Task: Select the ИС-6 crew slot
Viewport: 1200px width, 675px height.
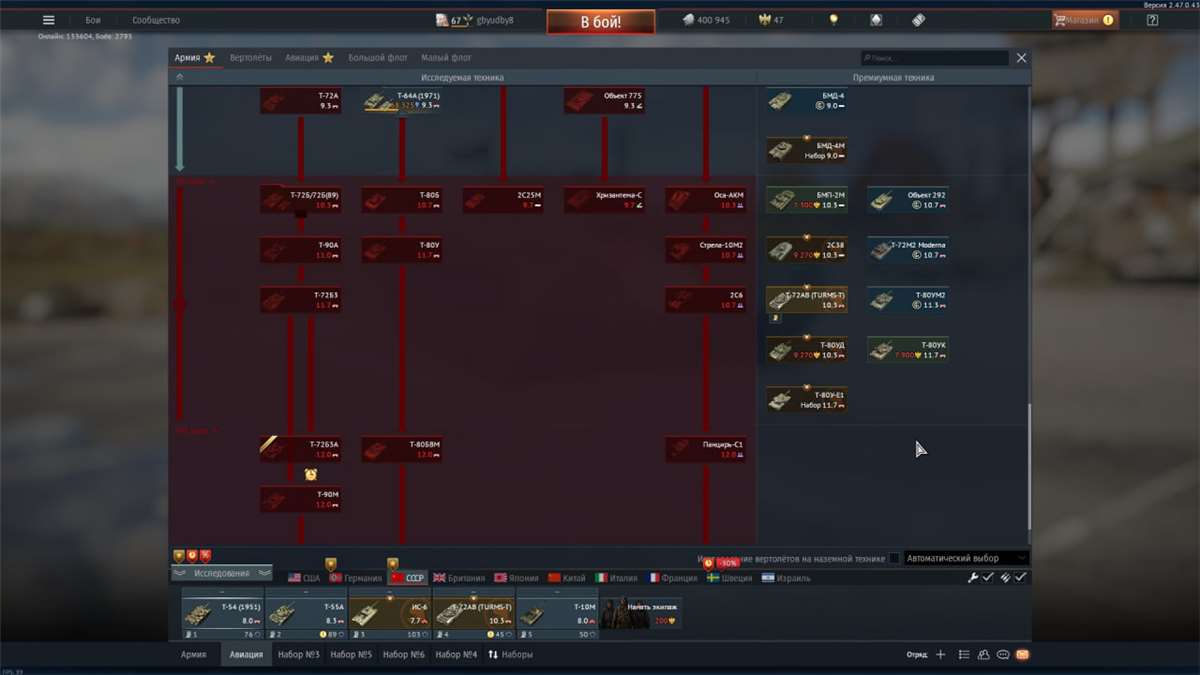Action: (x=390, y=614)
